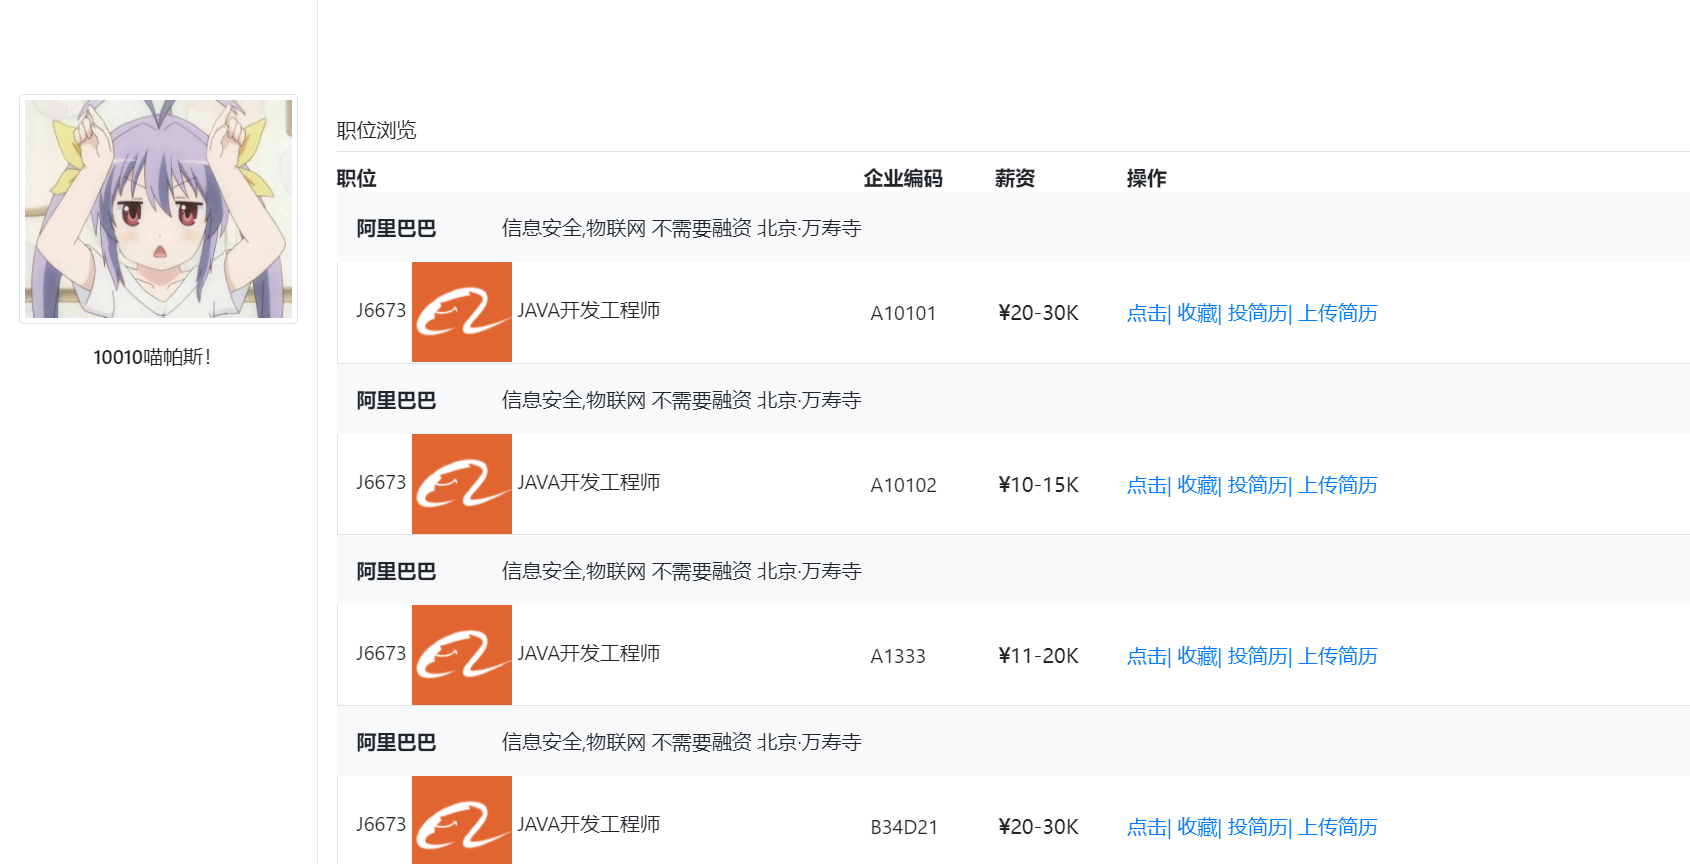The image size is (1690, 864).
Task: Click 阿里巴巴 company name above row B34D21
Action: 396,742
